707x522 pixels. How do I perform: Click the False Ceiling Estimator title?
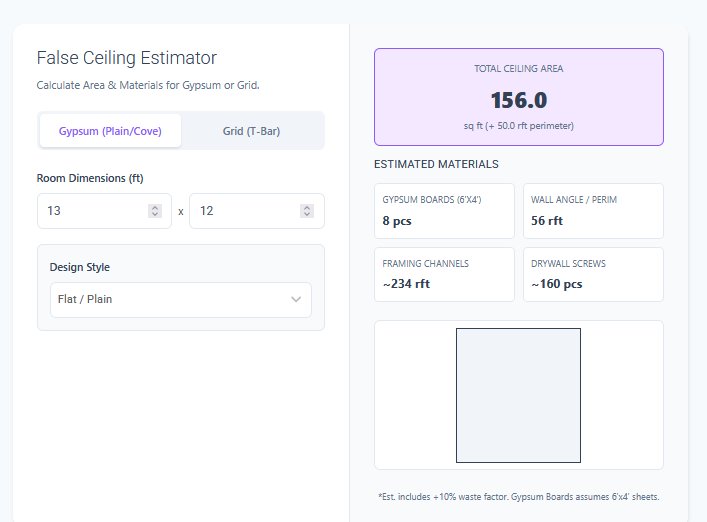pos(126,58)
